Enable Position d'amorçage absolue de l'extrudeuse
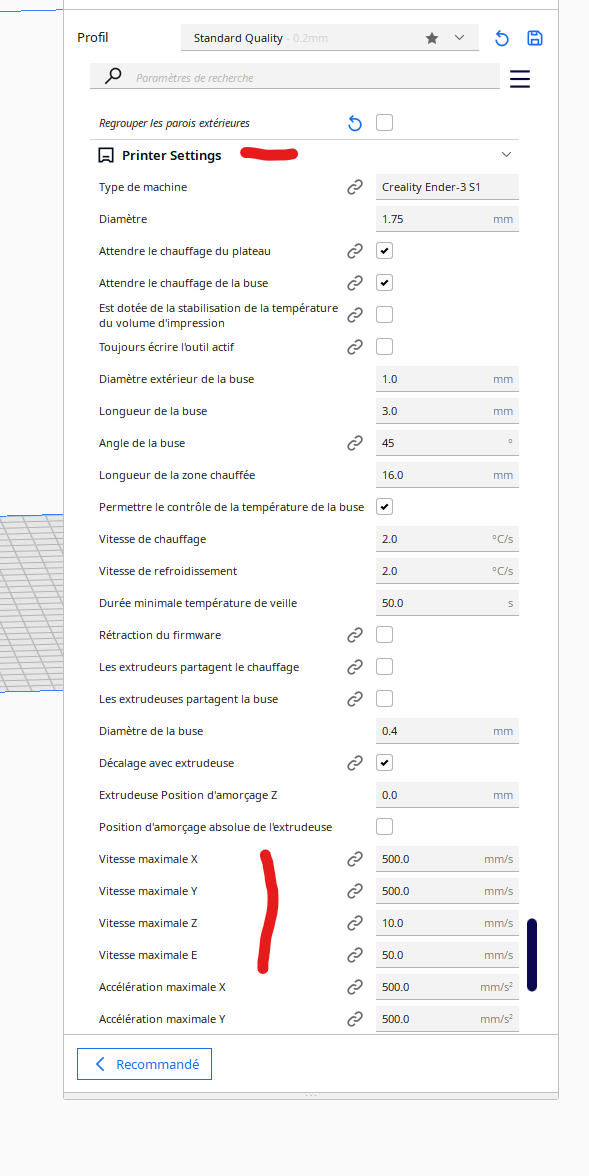 384,826
